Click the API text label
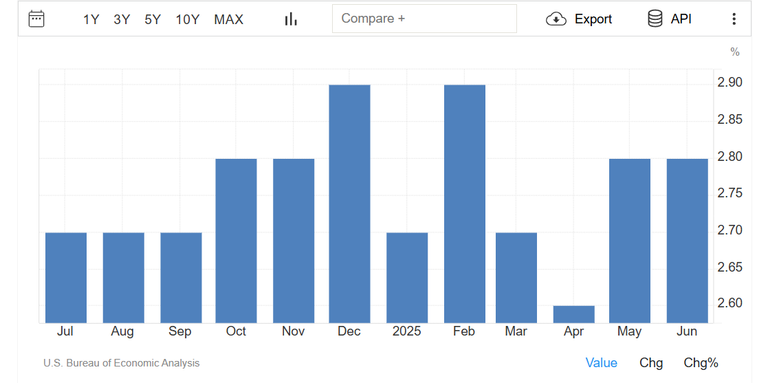The height and width of the screenshot is (383, 768). pyautogui.click(x=681, y=19)
